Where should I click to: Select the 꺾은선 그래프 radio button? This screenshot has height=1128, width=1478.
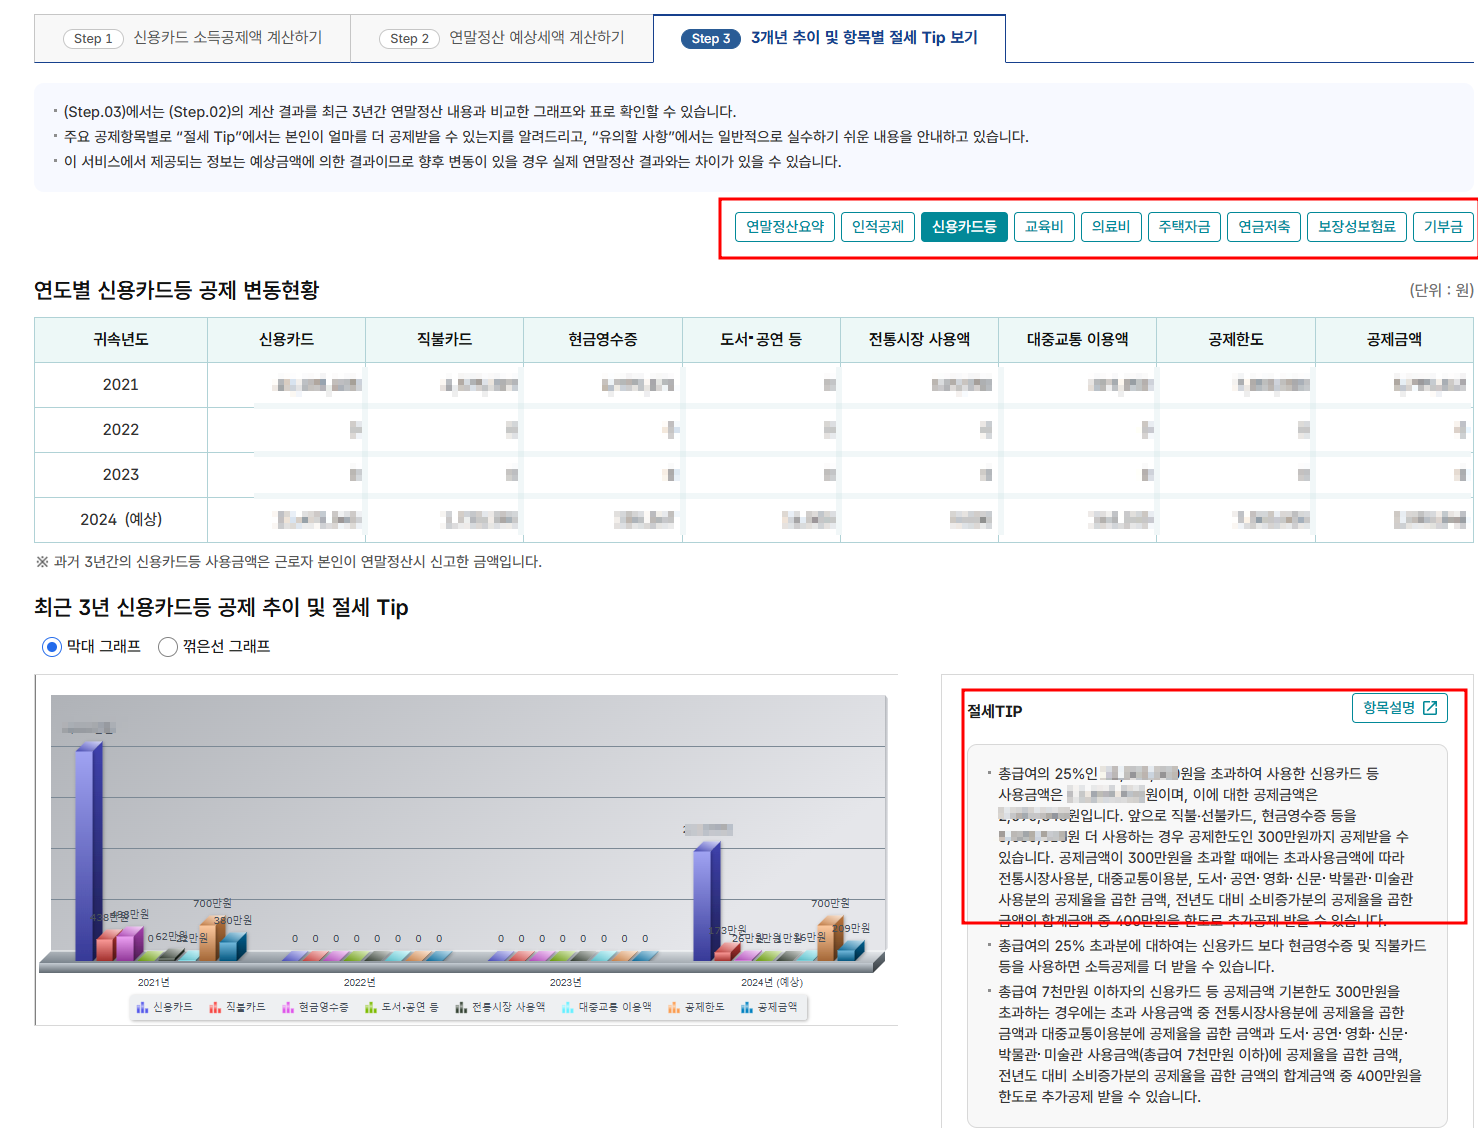click(168, 647)
